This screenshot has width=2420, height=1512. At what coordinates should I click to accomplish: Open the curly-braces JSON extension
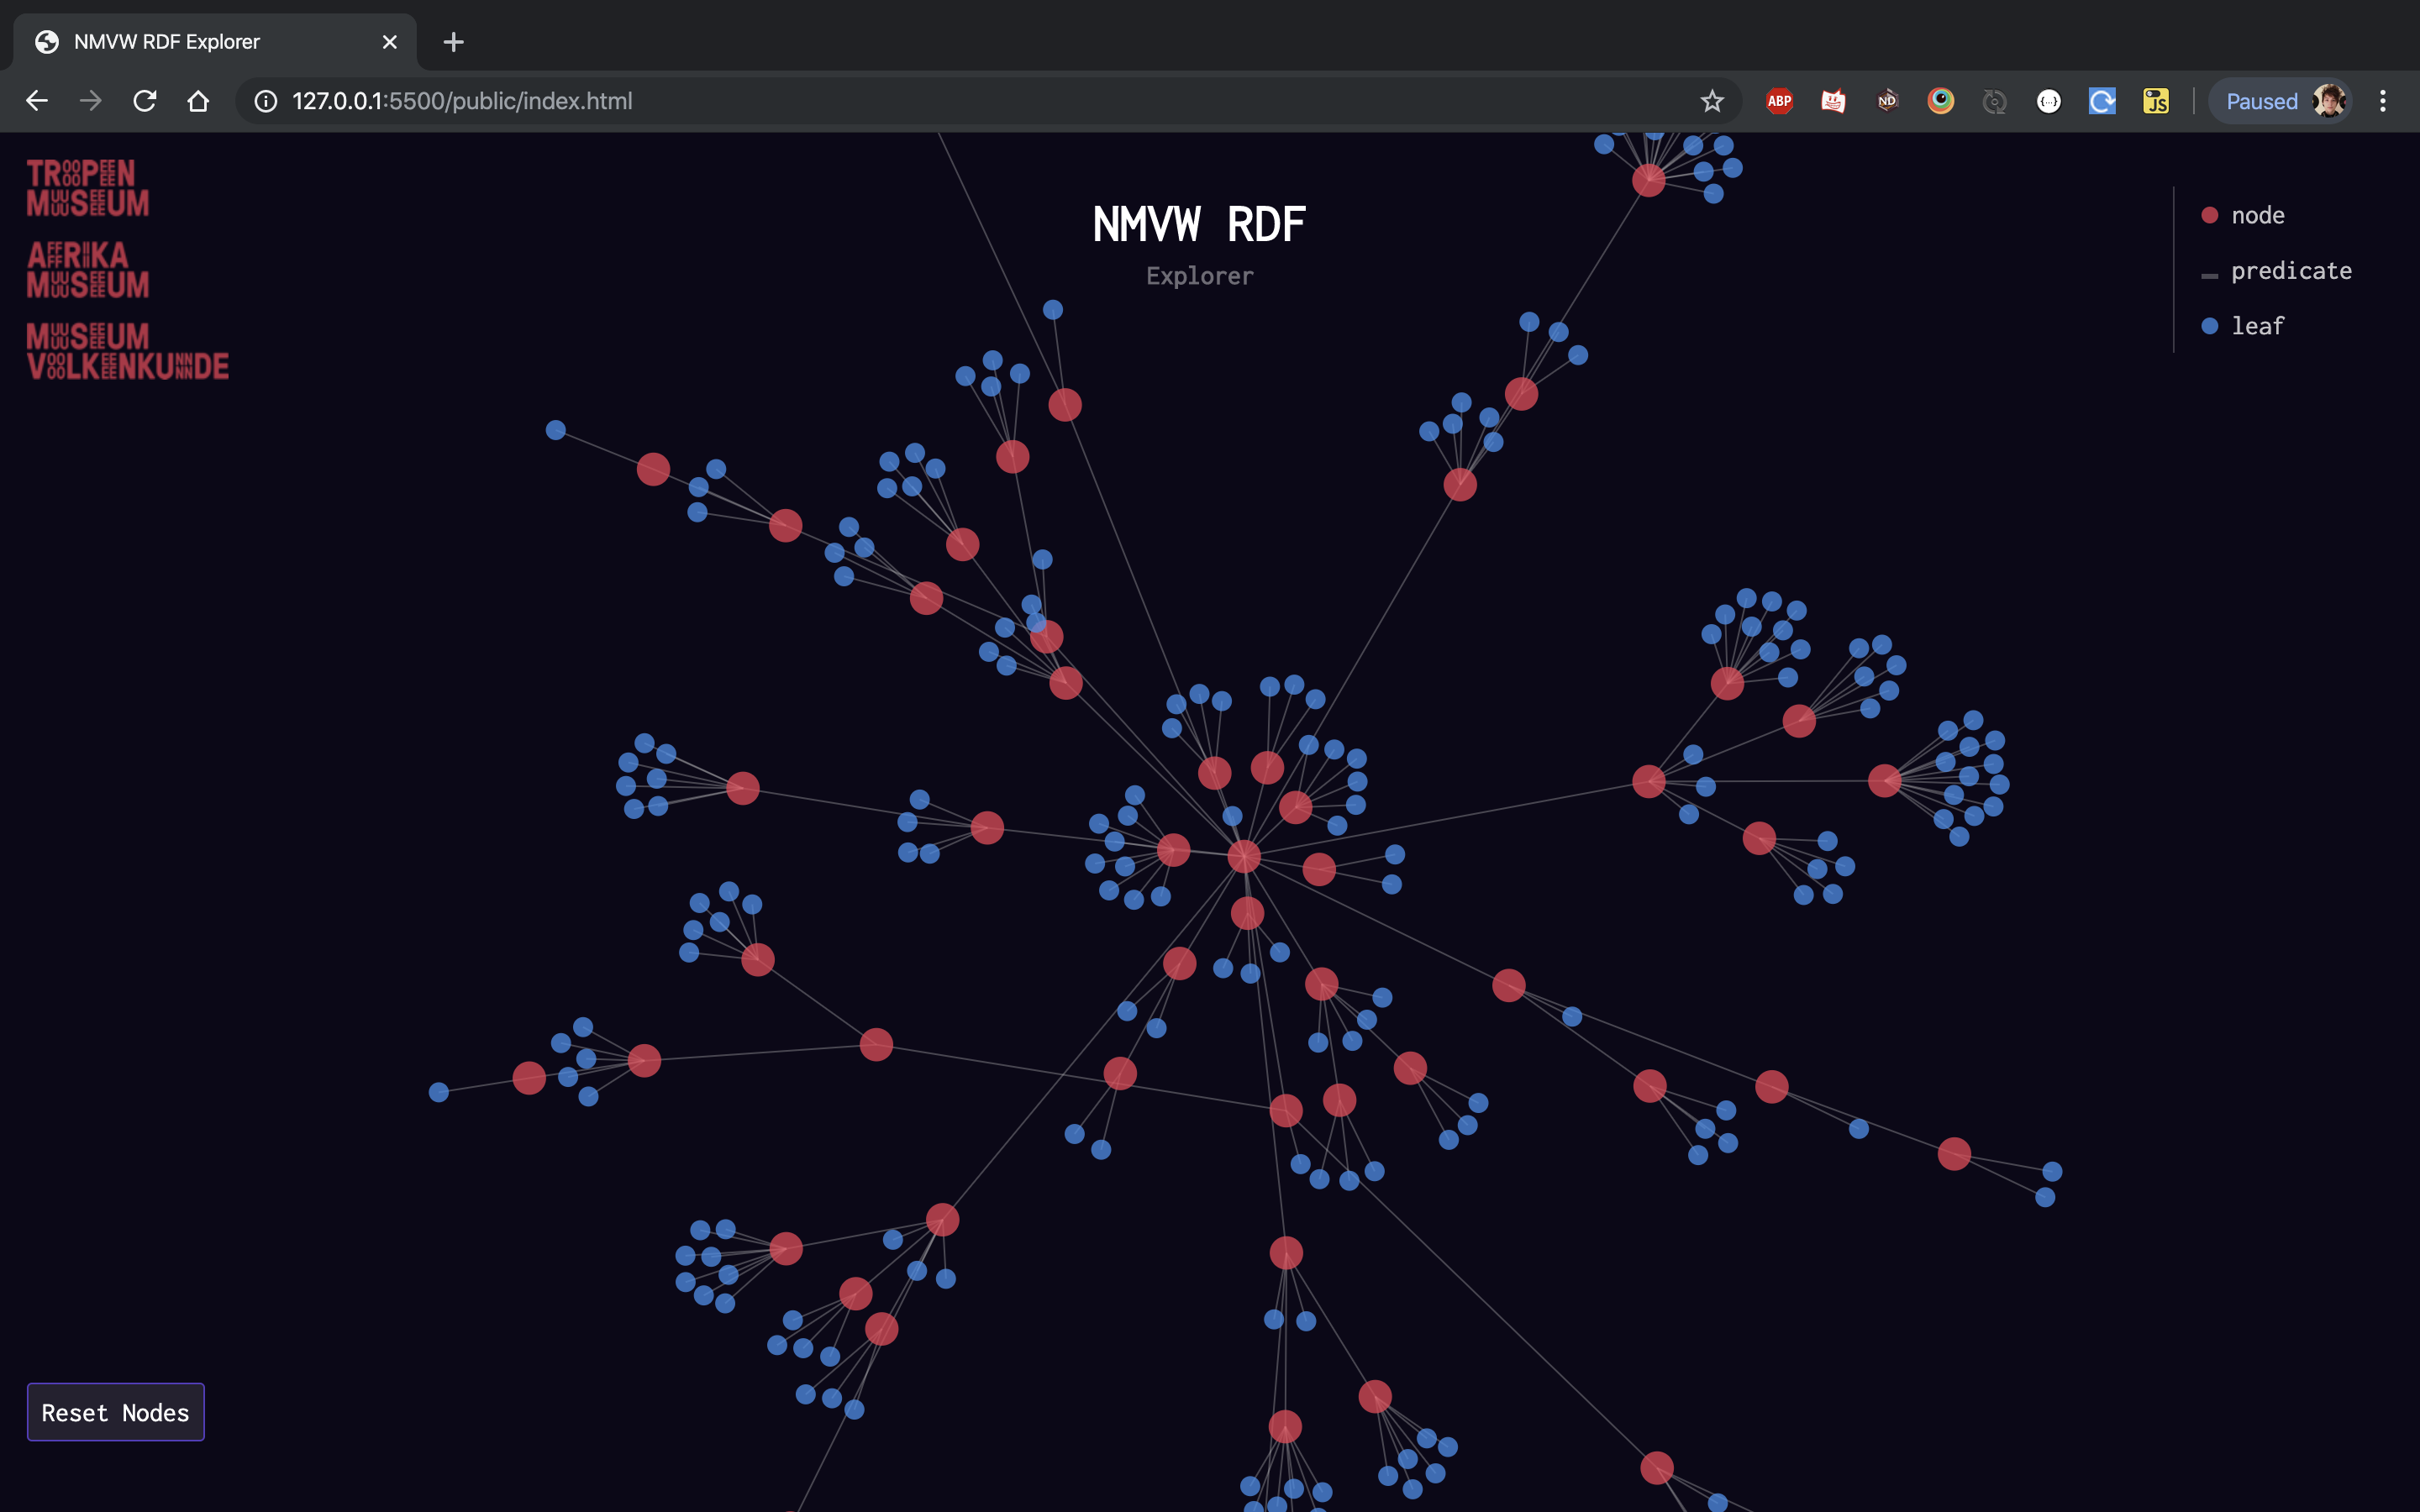point(2048,101)
